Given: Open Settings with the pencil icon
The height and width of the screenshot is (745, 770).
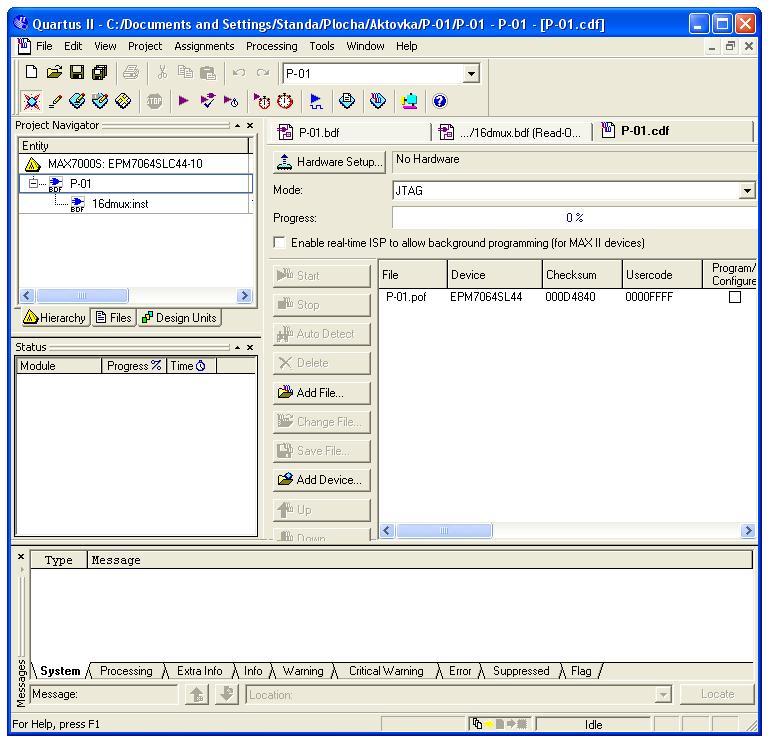Looking at the screenshot, I should 55,102.
